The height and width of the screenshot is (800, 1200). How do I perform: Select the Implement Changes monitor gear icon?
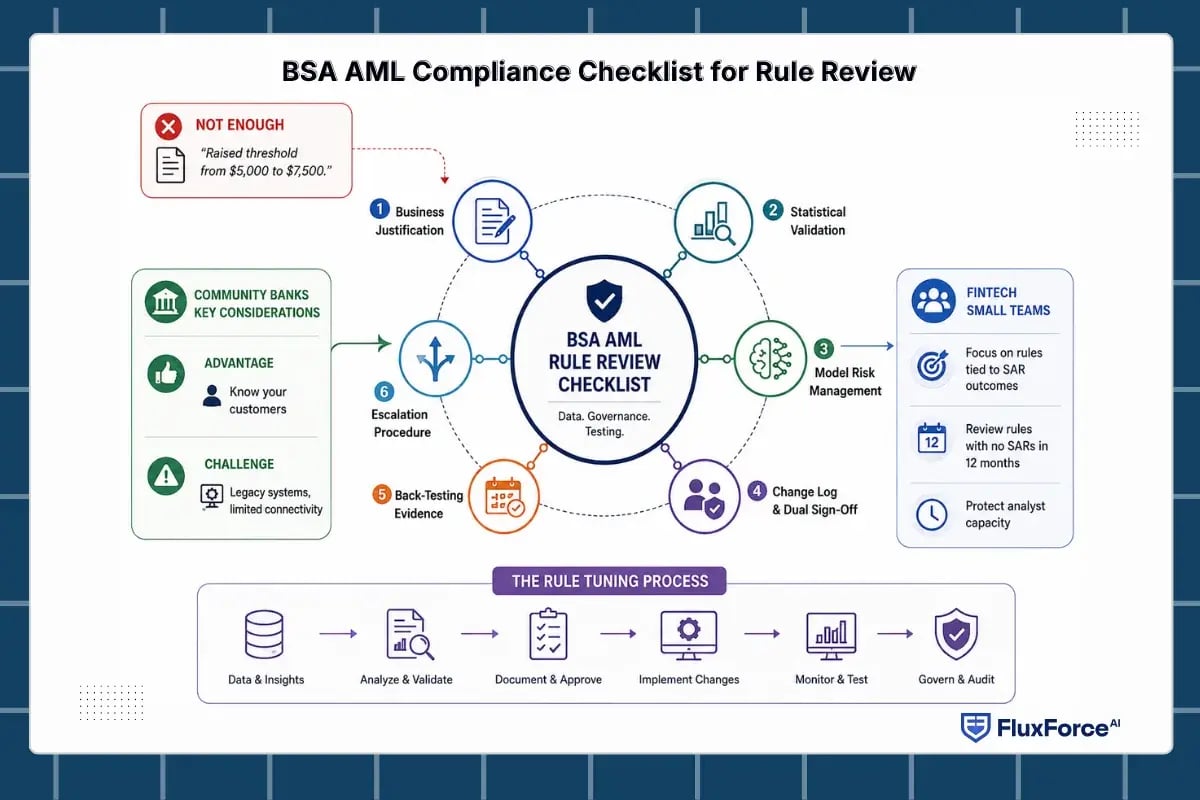(689, 634)
